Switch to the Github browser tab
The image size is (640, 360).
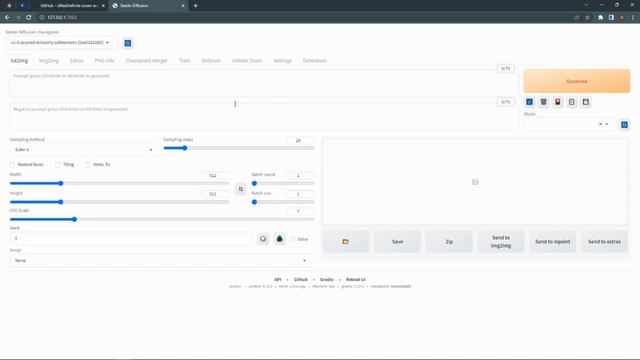point(69,6)
